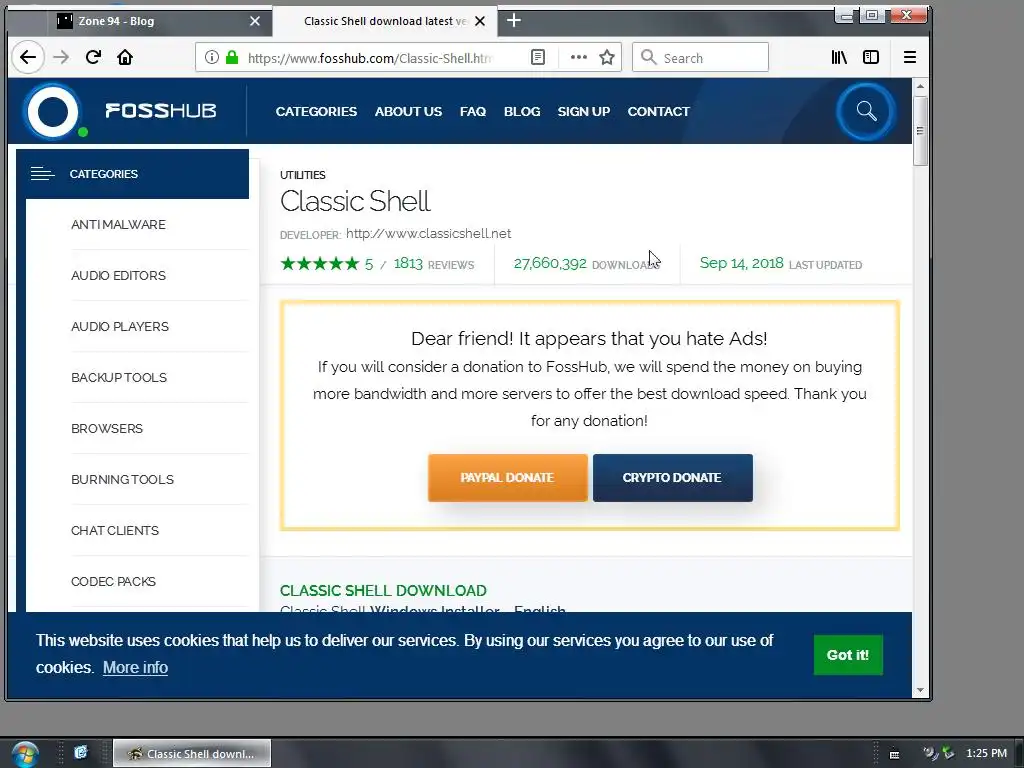Screen dimensions: 1024x768
Task: Click the green padlock security icon
Action: pos(232,57)
